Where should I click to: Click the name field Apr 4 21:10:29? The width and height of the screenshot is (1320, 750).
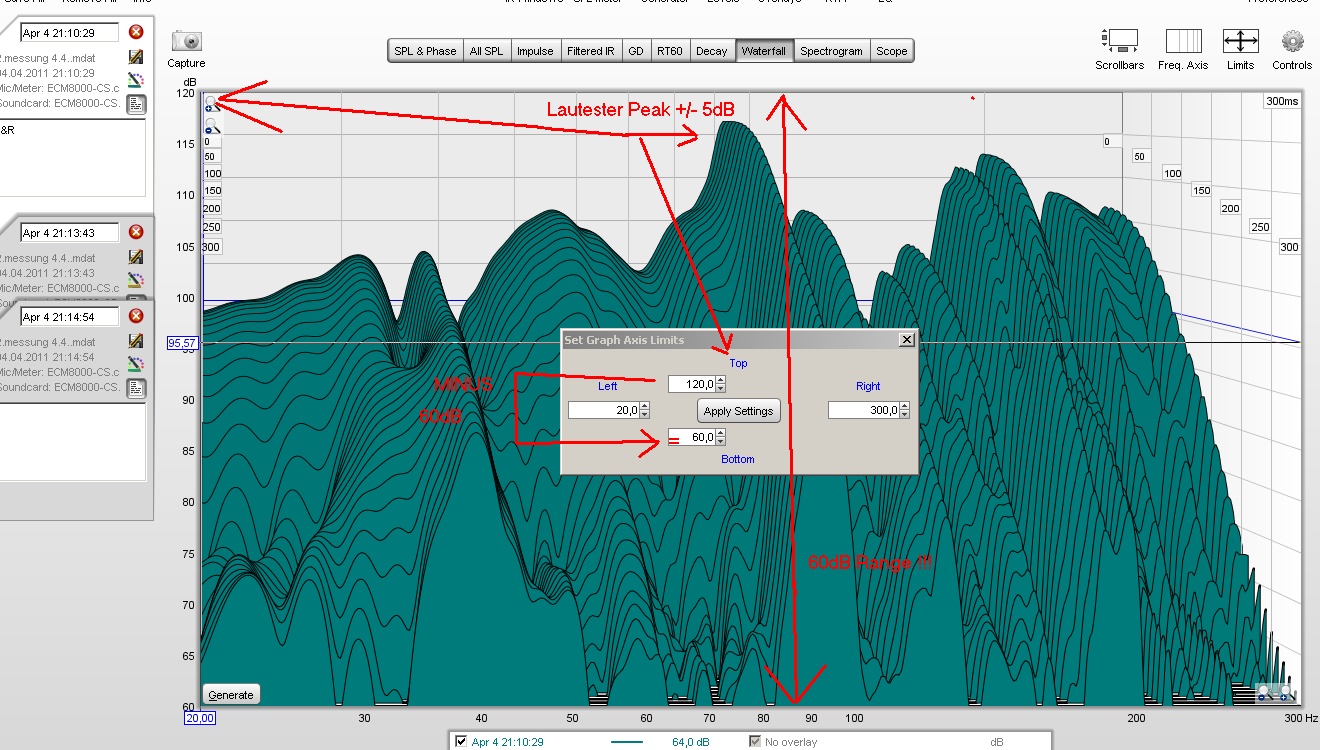(70, 33)
